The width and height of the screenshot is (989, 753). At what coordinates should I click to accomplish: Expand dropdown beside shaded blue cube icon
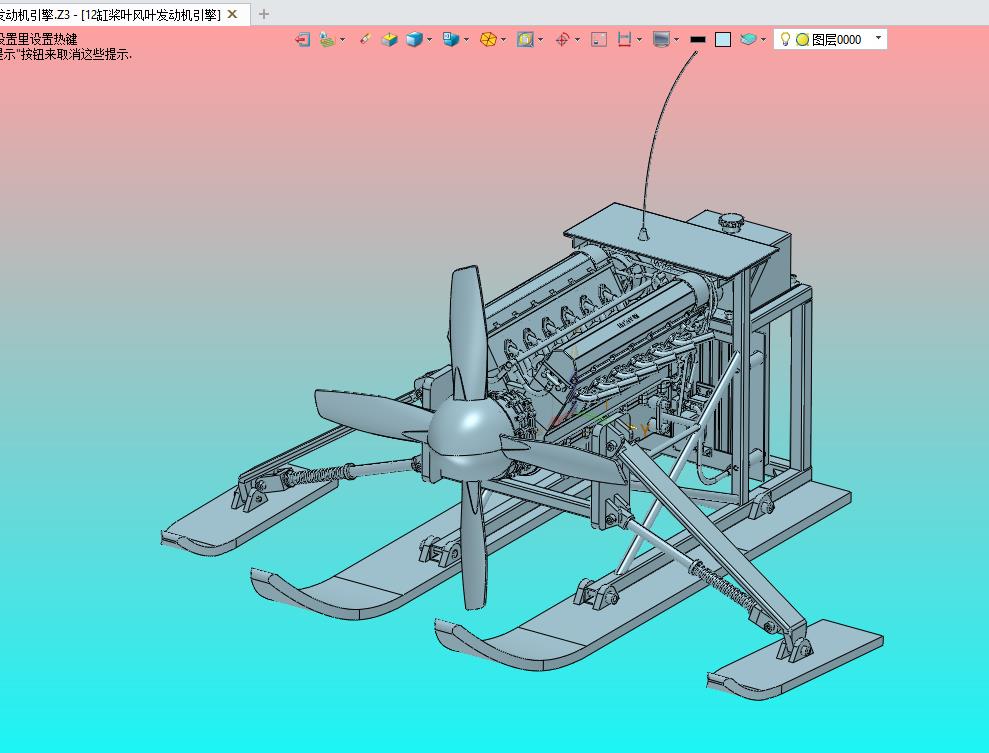tap(430, 40)
